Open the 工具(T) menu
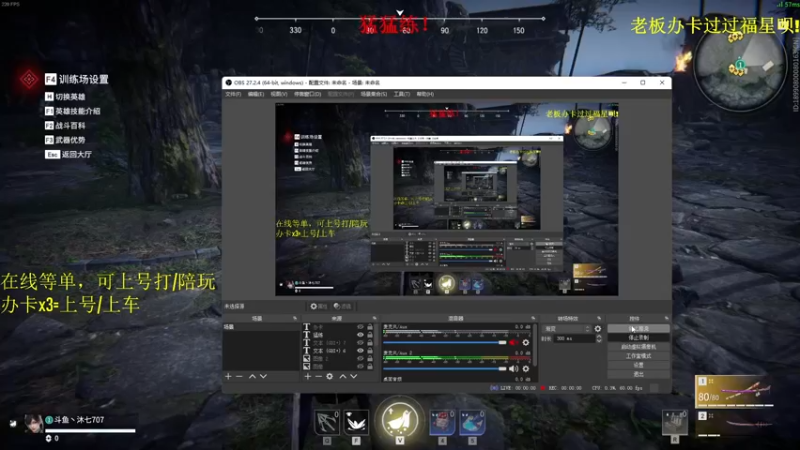The height and width of the screenshot is (450, 800). coord(402,94)
